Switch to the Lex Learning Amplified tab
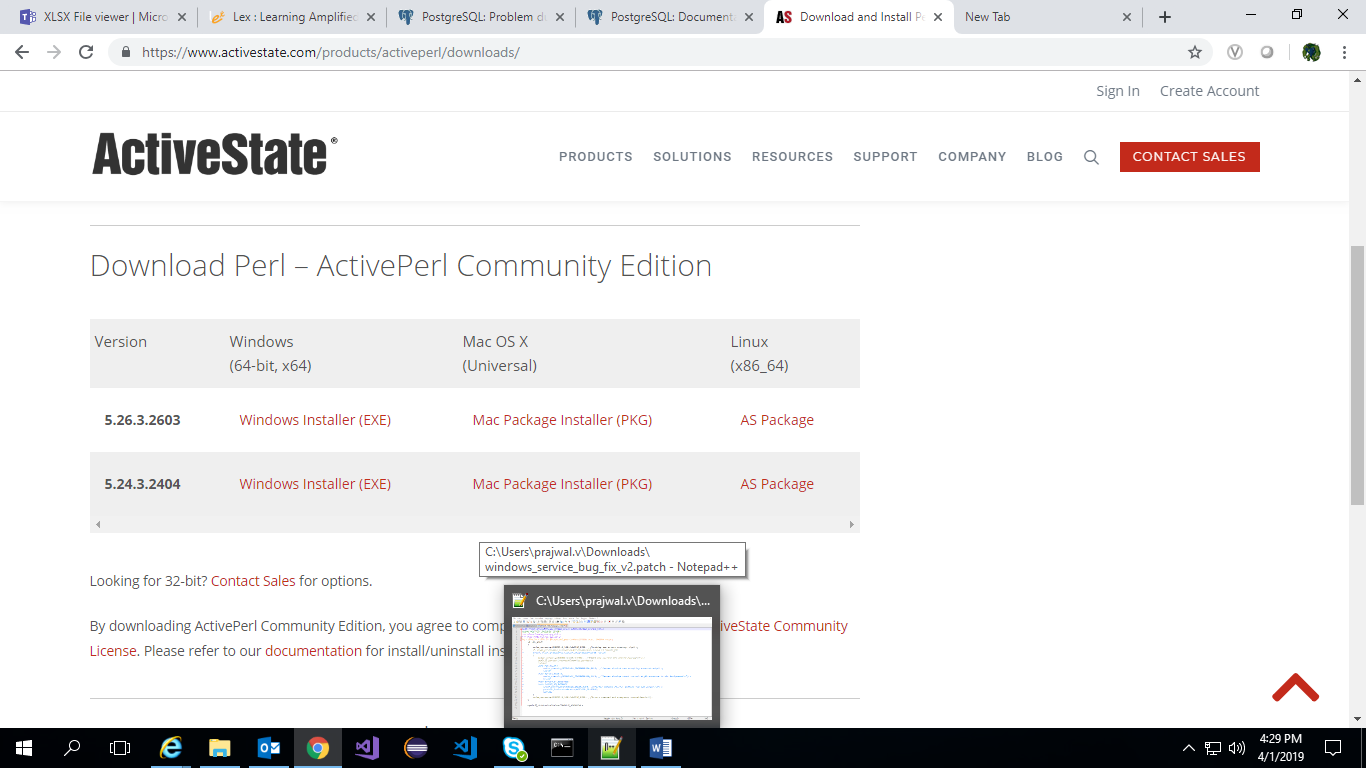The image size is (1366, 768). tap(293, 17)
